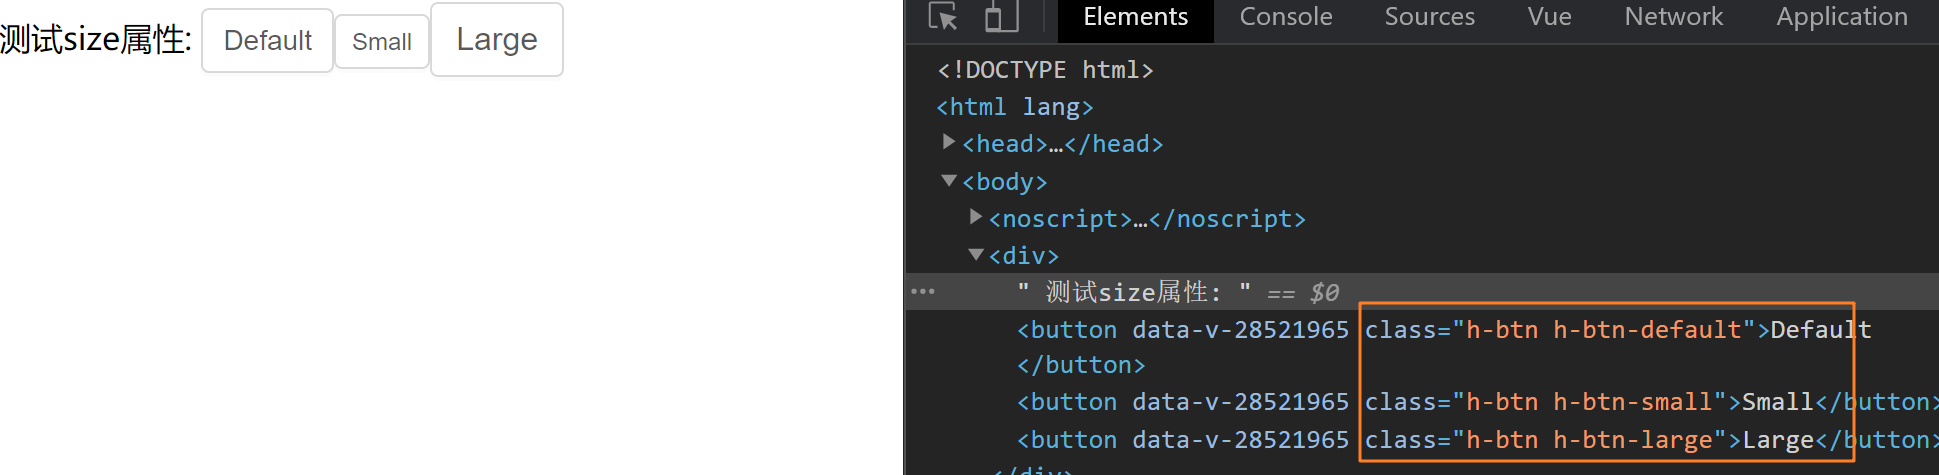The height and width of the screenshot is (475, 1939).
Task: Toggle the device toolbar icon
Action: pos(1001,17)
